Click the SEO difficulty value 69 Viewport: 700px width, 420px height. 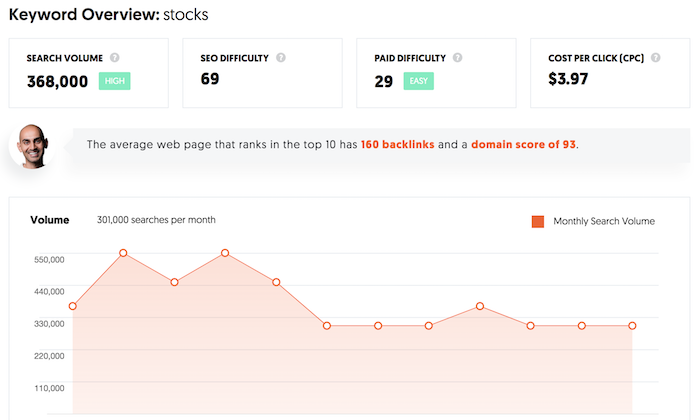210,79
